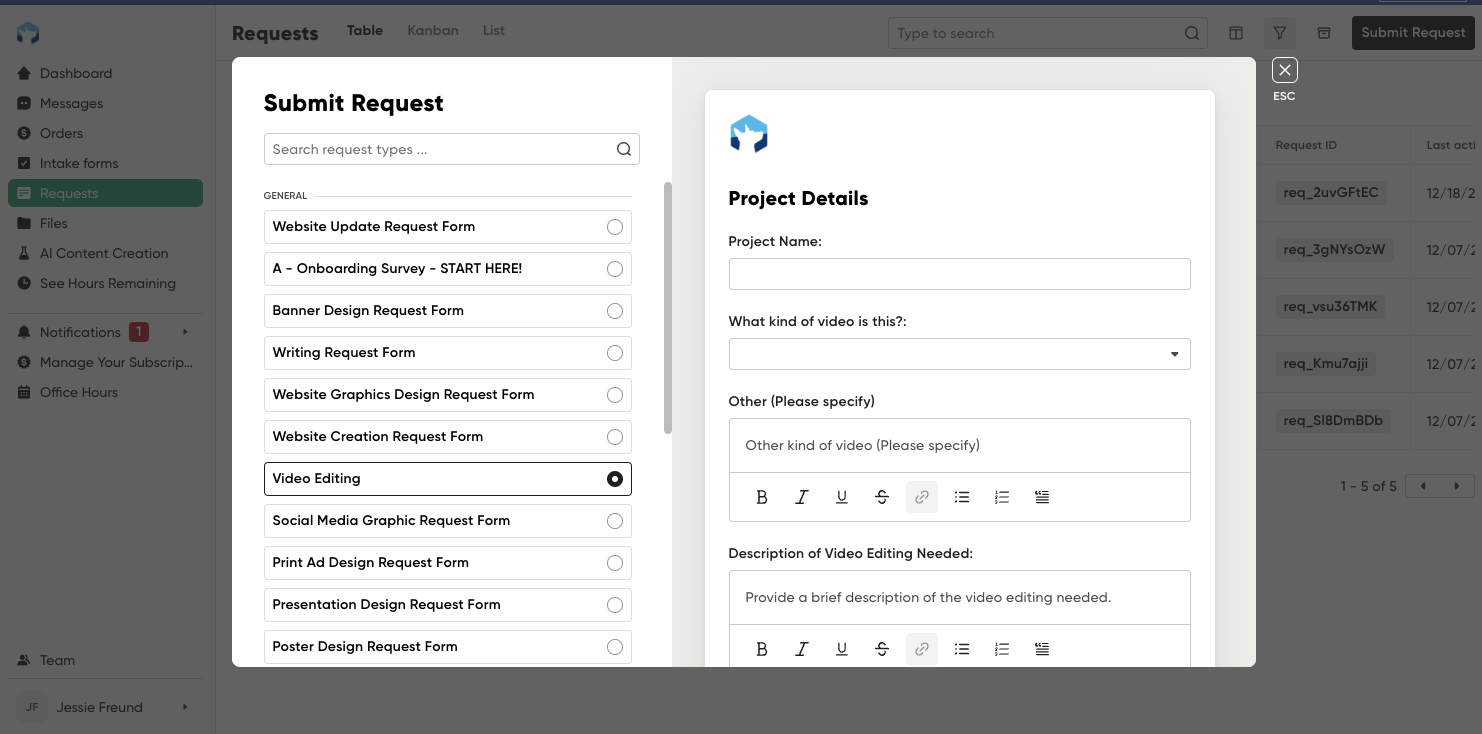Click Poster Design Request Form option
The image size is (1482, 734).
(448, 647)
